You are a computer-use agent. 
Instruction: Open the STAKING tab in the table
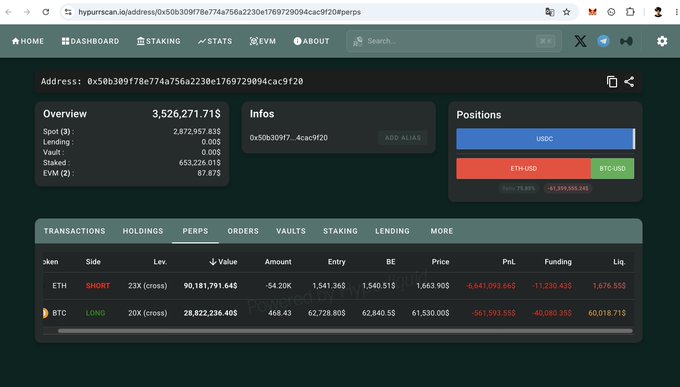pos(340,231)
